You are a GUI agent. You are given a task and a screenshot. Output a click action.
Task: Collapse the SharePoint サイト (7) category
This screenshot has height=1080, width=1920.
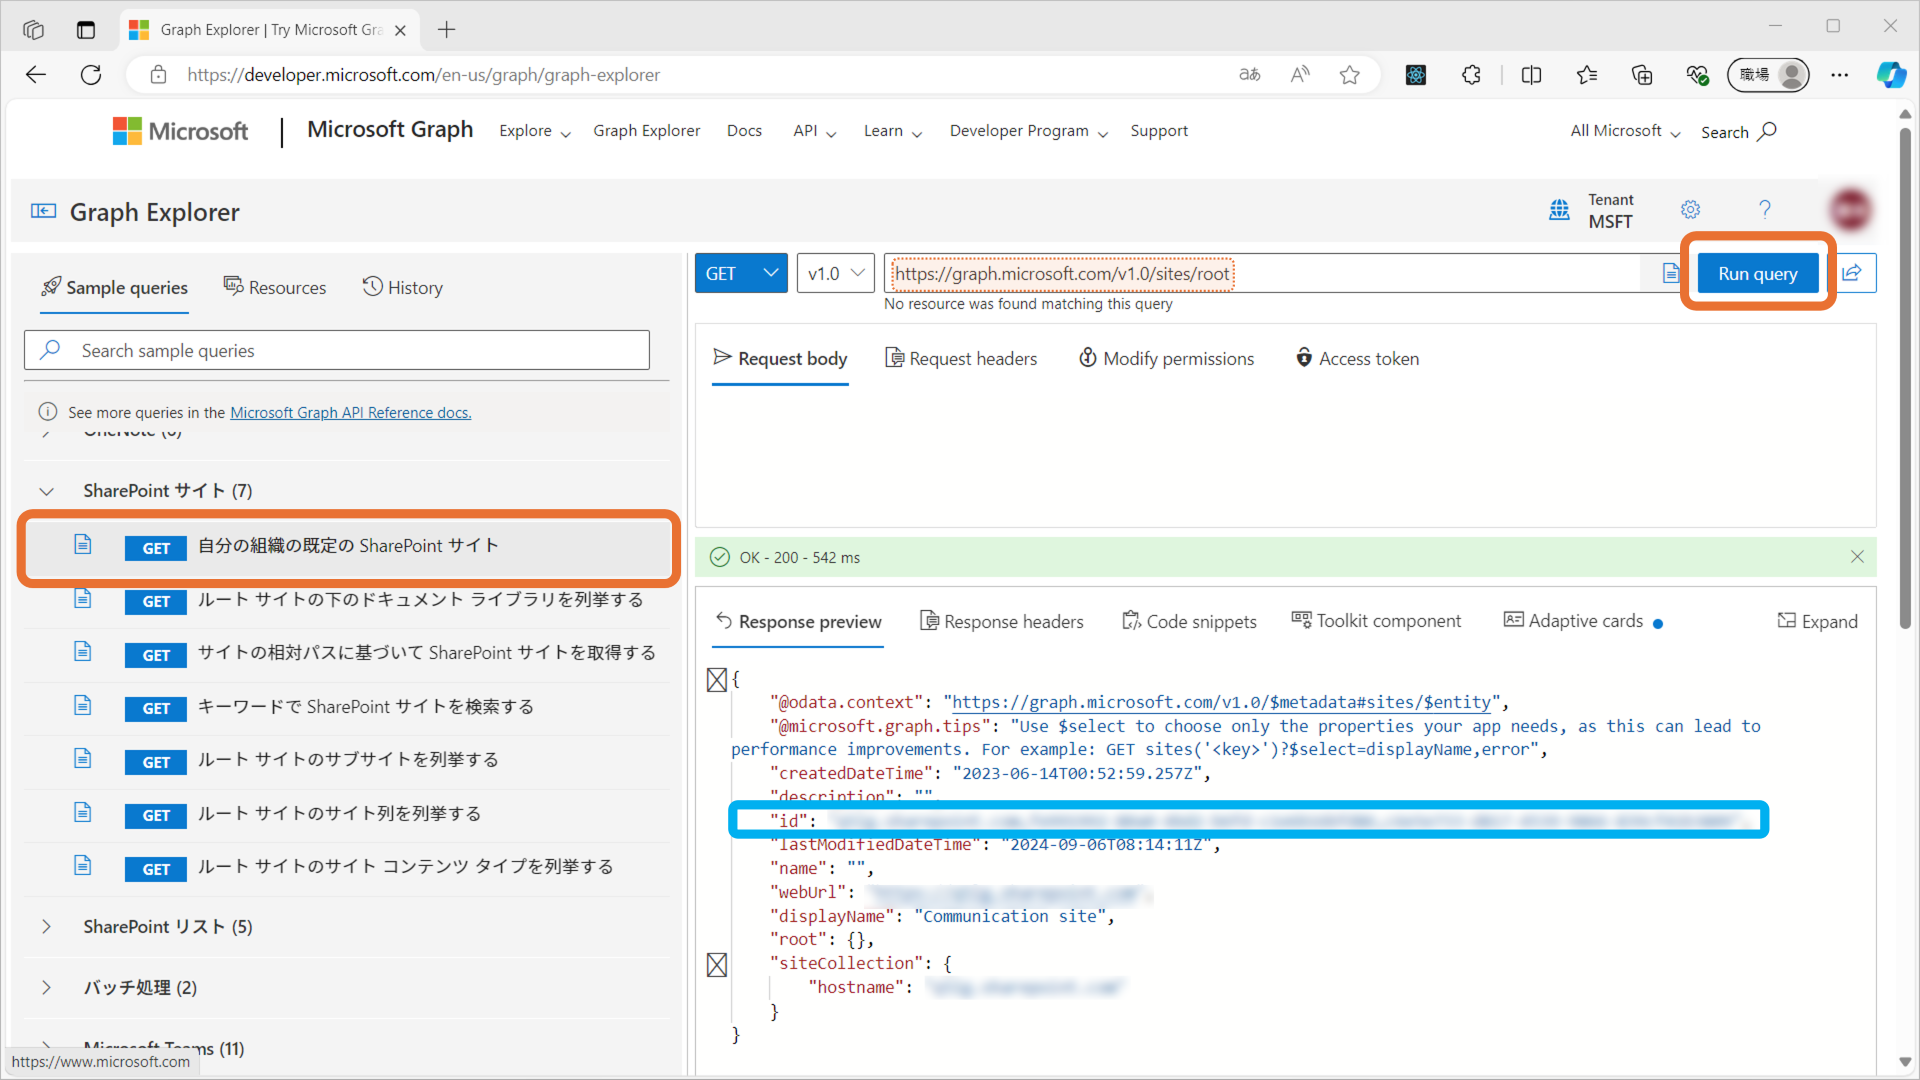click(x=46, y=491)
